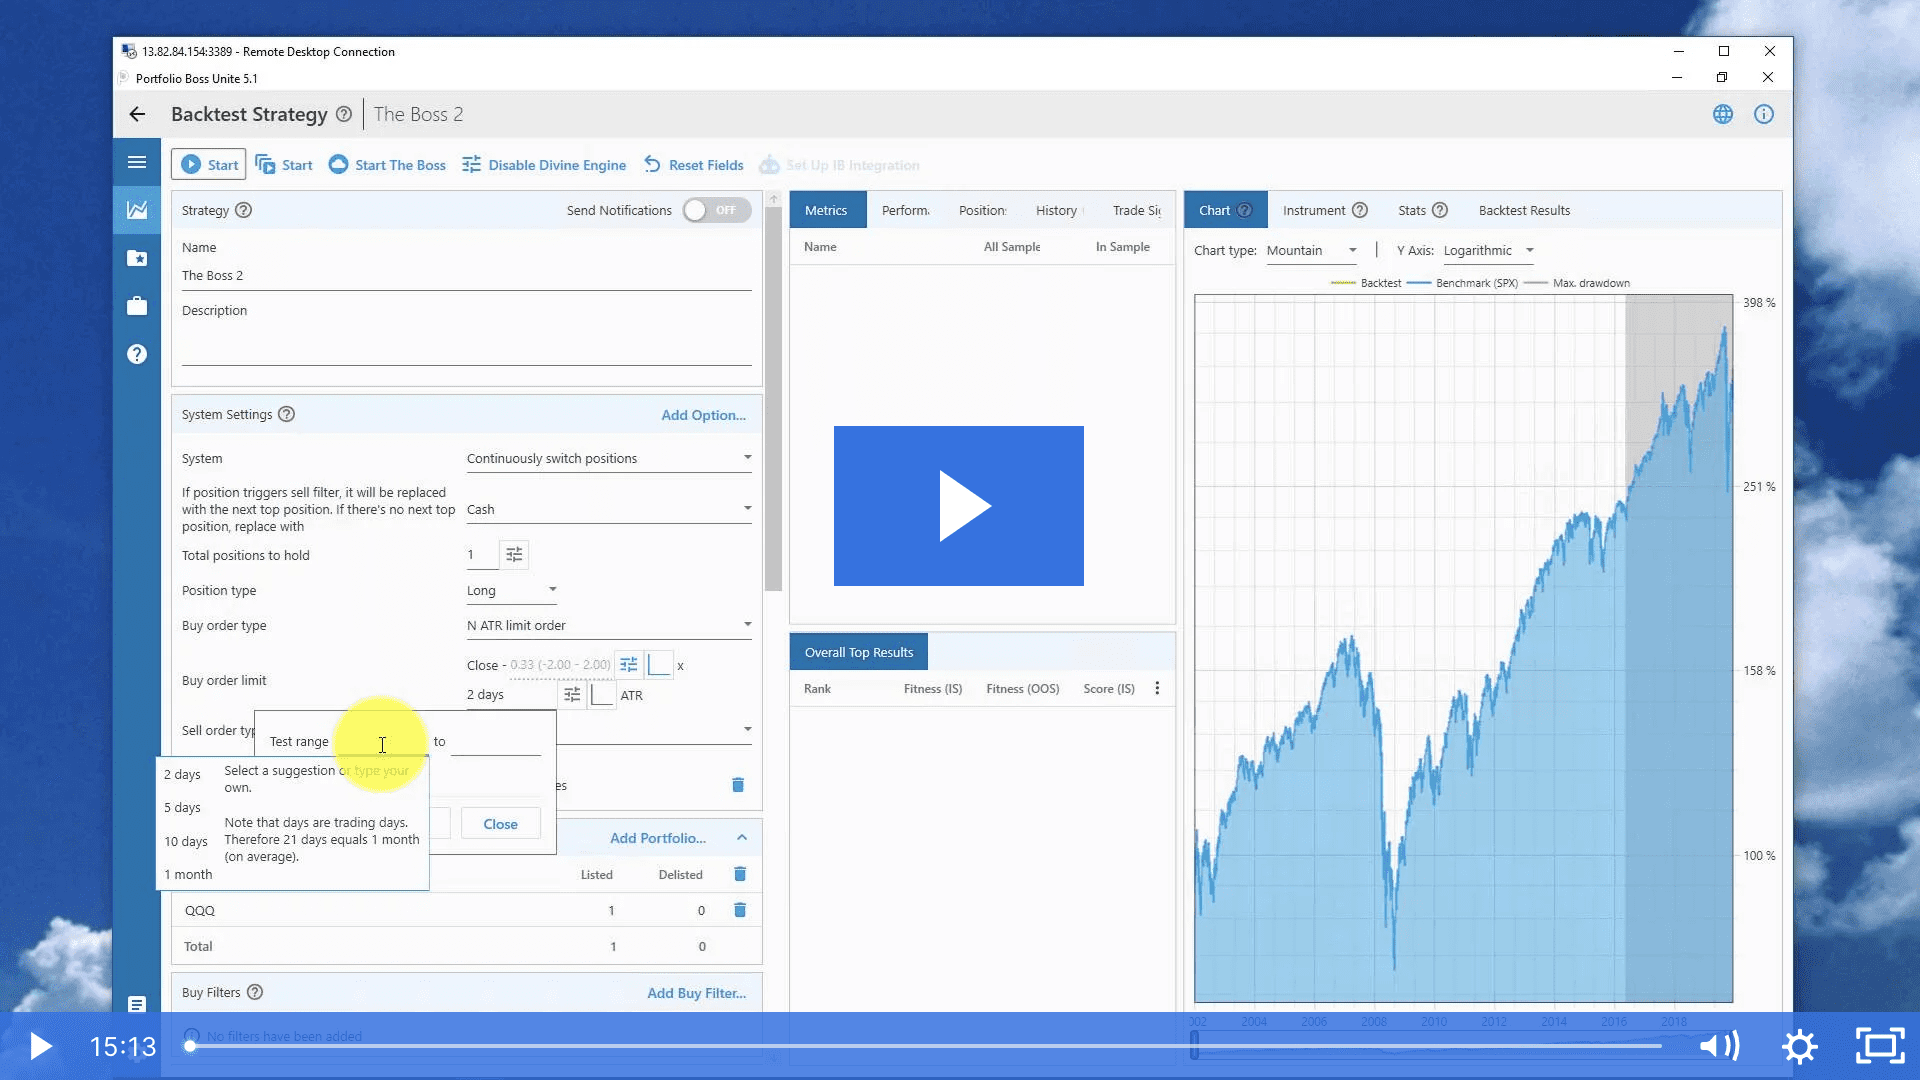This screenshot has width=1920, height=1080.
Task: Click the boxed Start button
Action: pos(209,165)
